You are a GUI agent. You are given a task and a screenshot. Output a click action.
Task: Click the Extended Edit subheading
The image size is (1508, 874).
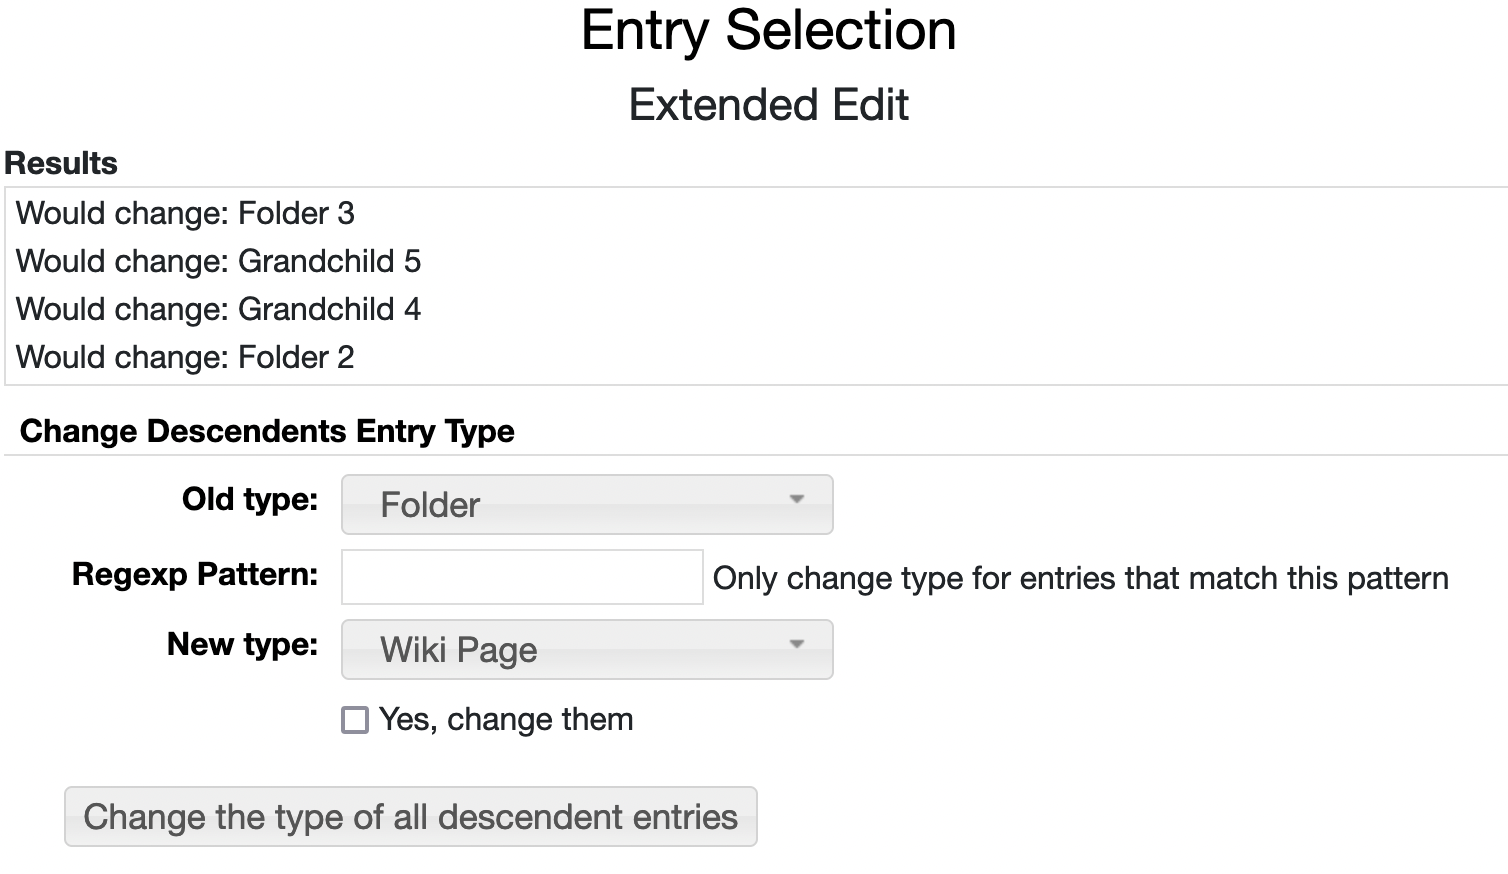pos(768,105)
